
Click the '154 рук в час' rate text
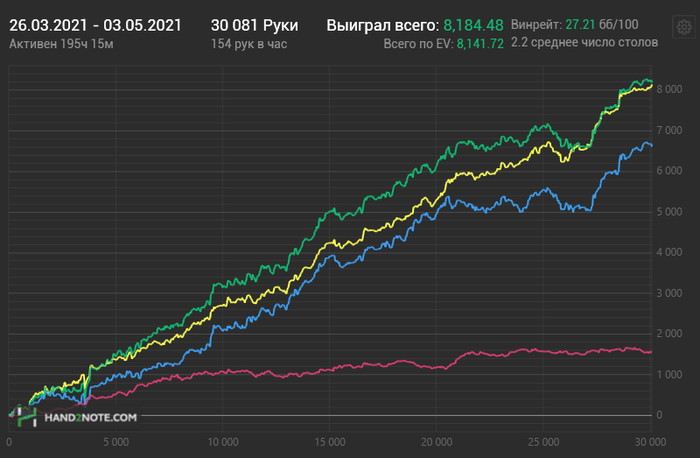coord(249,44)
